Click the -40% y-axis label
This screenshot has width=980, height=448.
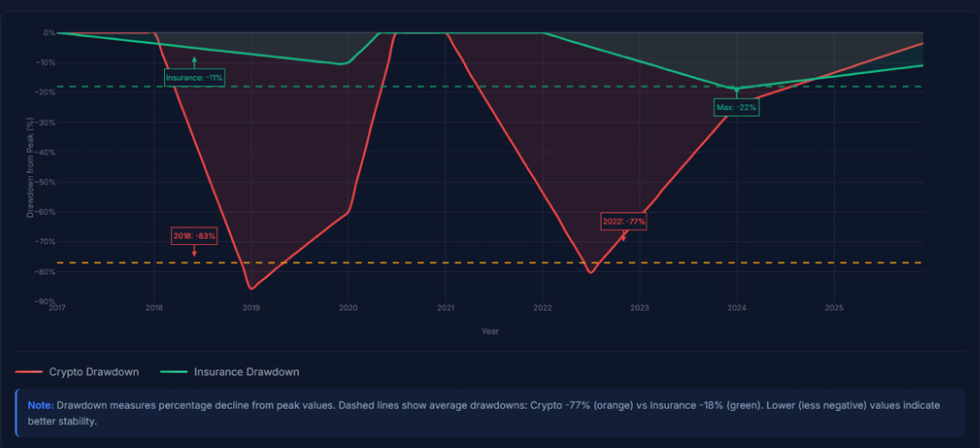47,152
